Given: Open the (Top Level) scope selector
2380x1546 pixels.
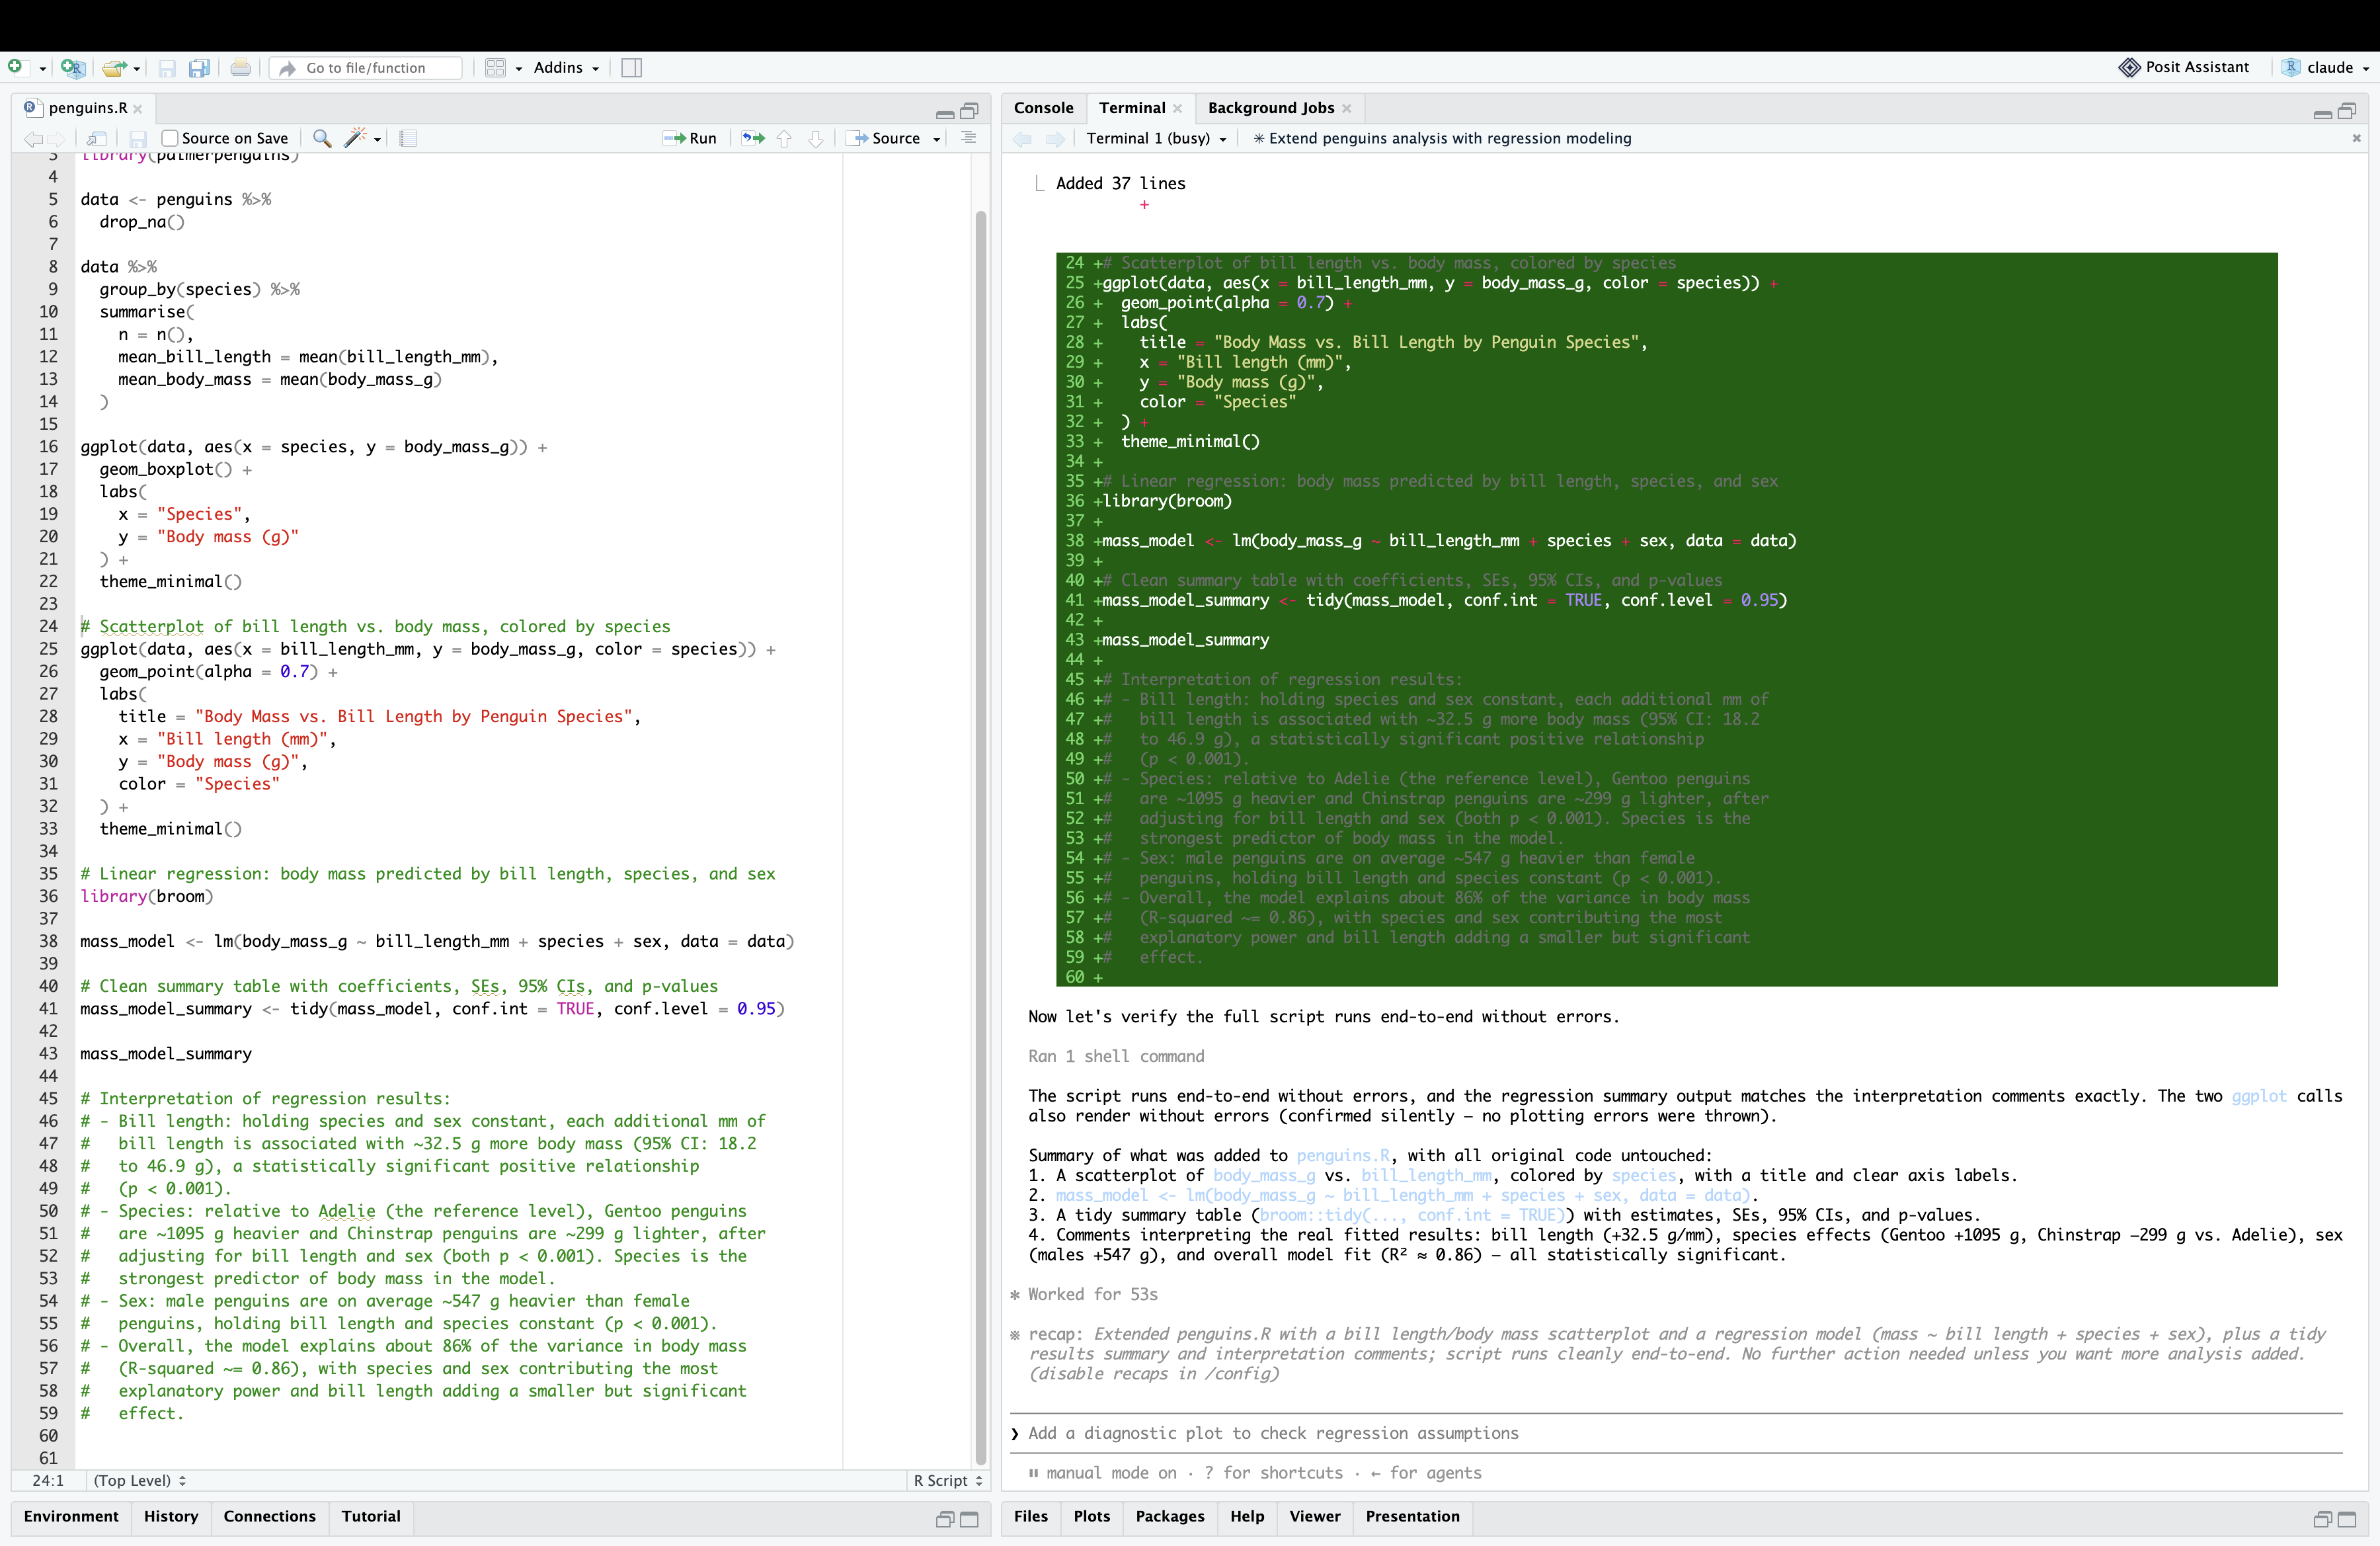Looking at the screenshot, I should [x=140, y=1480].
